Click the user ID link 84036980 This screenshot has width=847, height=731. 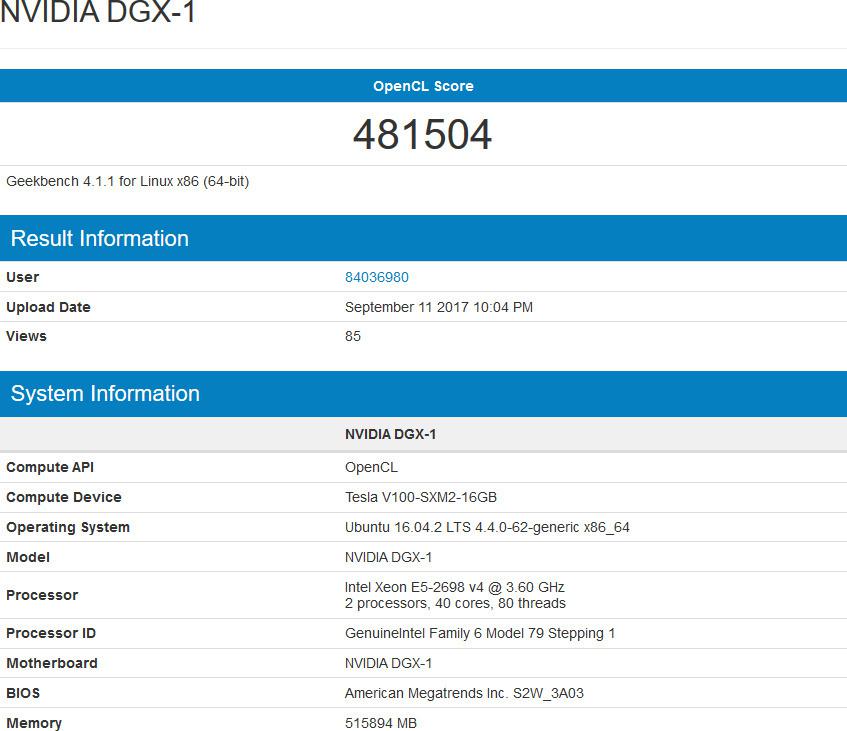[x=376, y=277]
